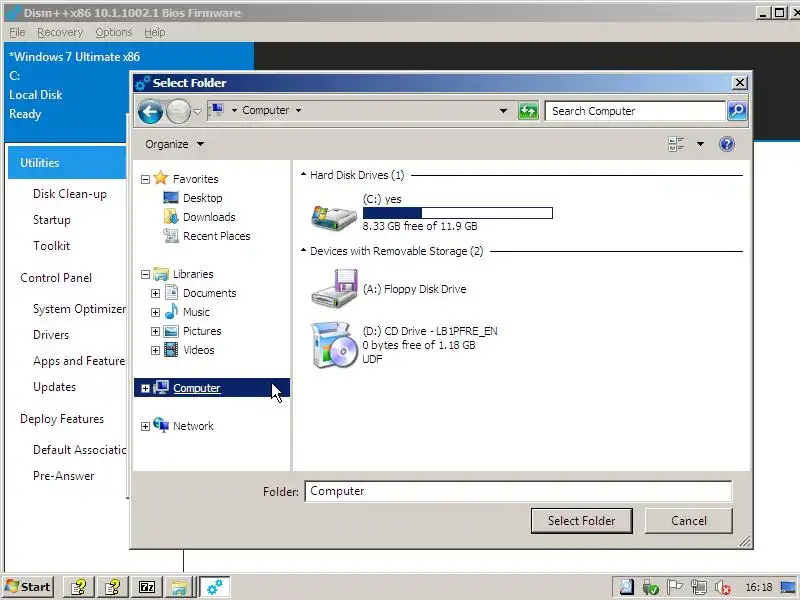Click the Change your view icon
This screenshot has width=800, height=600.
677,144
